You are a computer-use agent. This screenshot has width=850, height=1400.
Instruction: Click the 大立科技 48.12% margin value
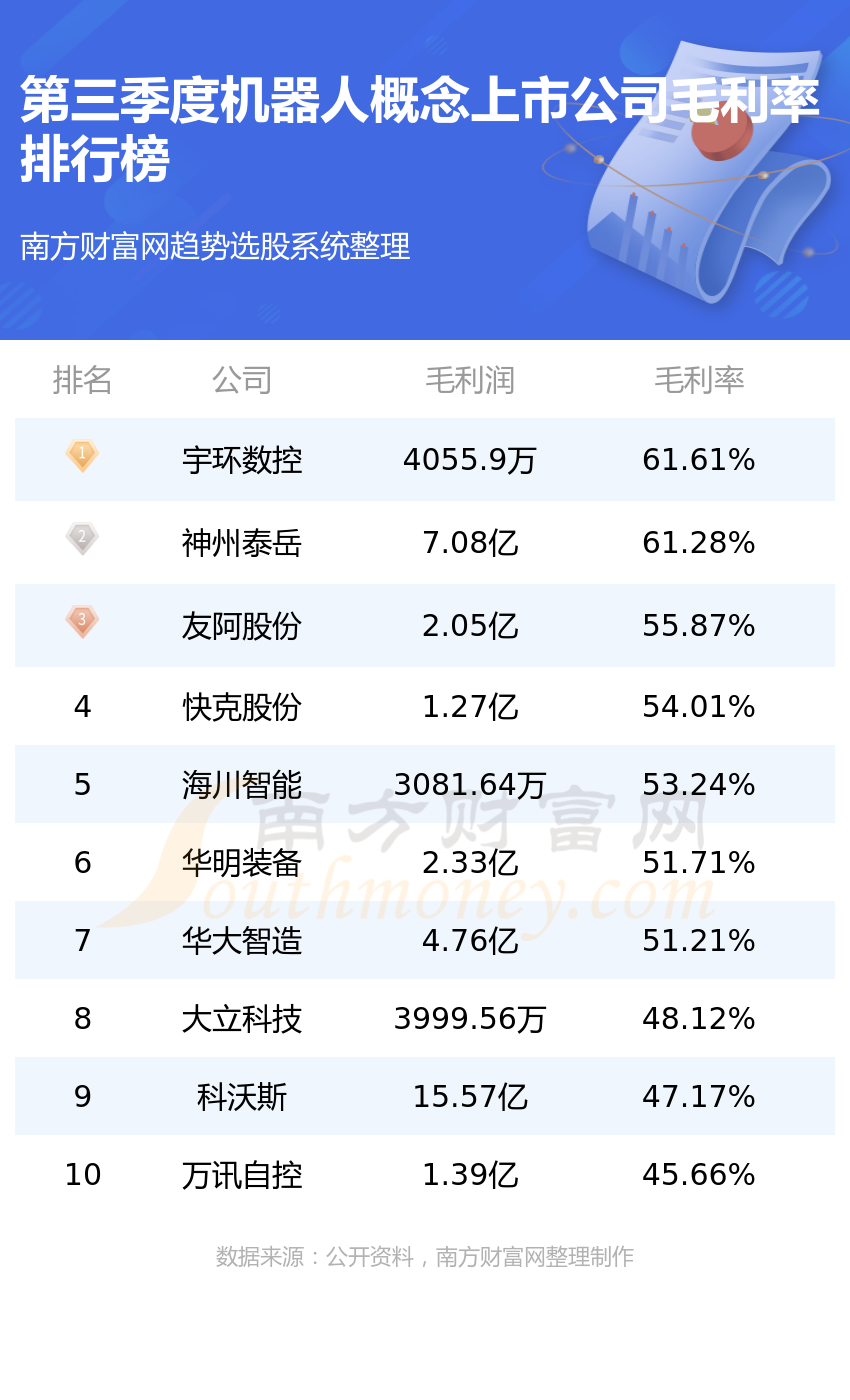(698, 1019)
